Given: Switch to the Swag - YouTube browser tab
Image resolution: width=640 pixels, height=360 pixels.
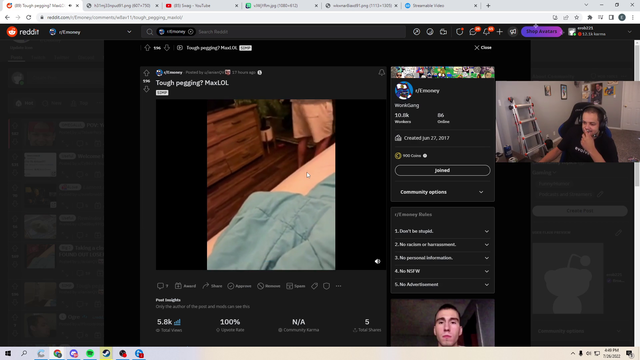Looking at the screenshot, I should (x=201, y=6).
